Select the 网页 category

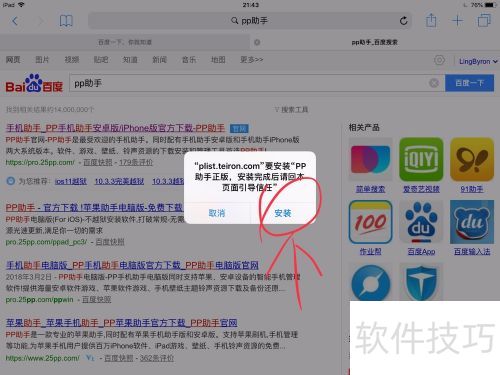coord(13,60)
